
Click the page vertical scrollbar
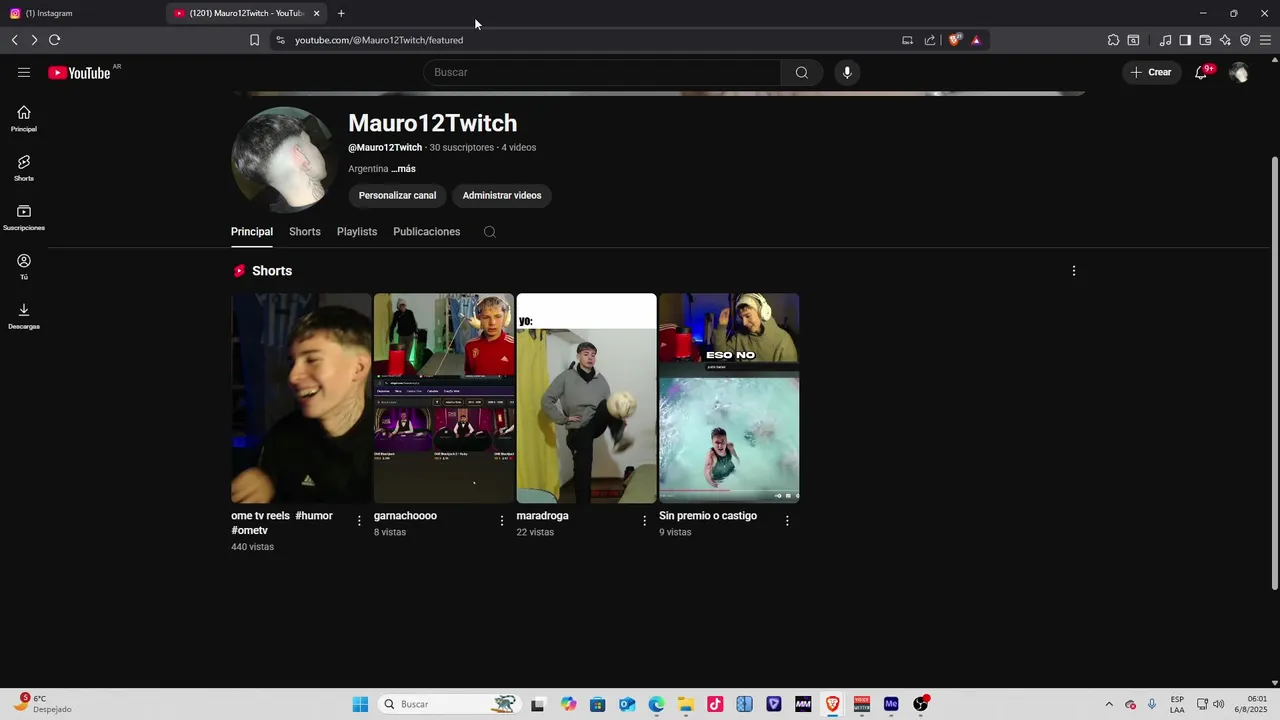pyautogui.click(x=1274, y=373)
